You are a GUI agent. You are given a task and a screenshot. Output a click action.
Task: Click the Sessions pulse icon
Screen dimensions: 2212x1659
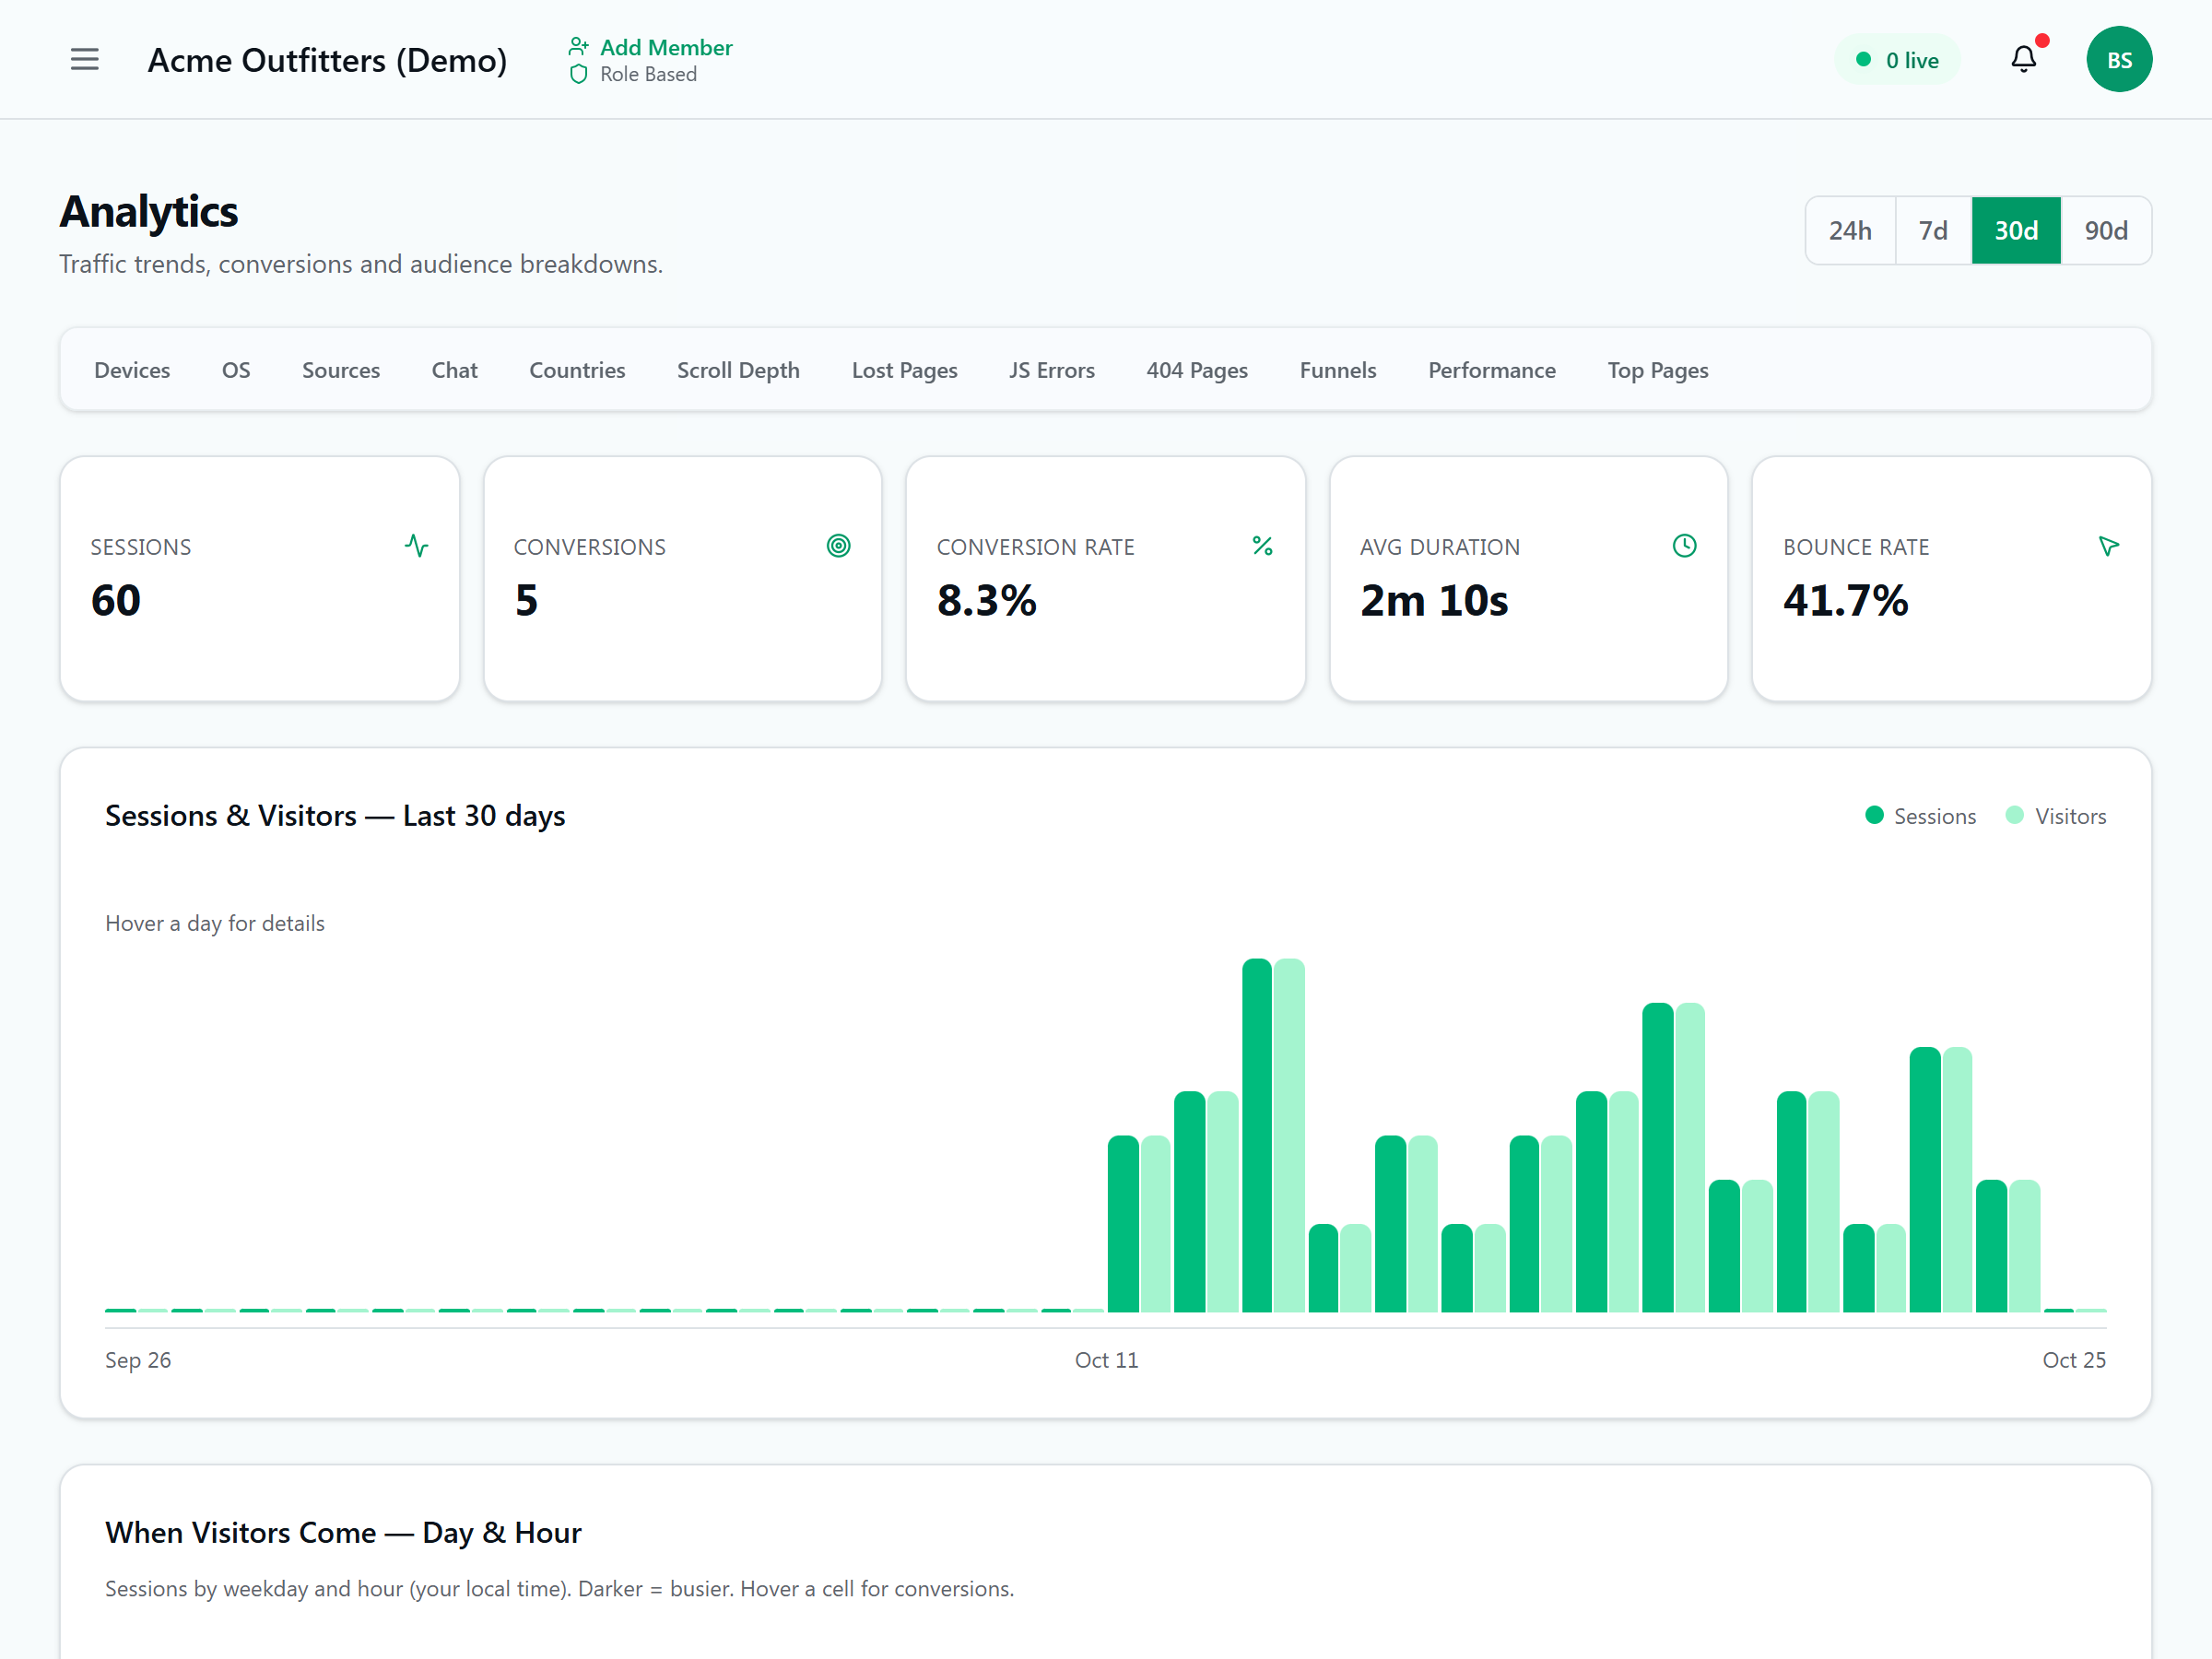click(417, 546)
